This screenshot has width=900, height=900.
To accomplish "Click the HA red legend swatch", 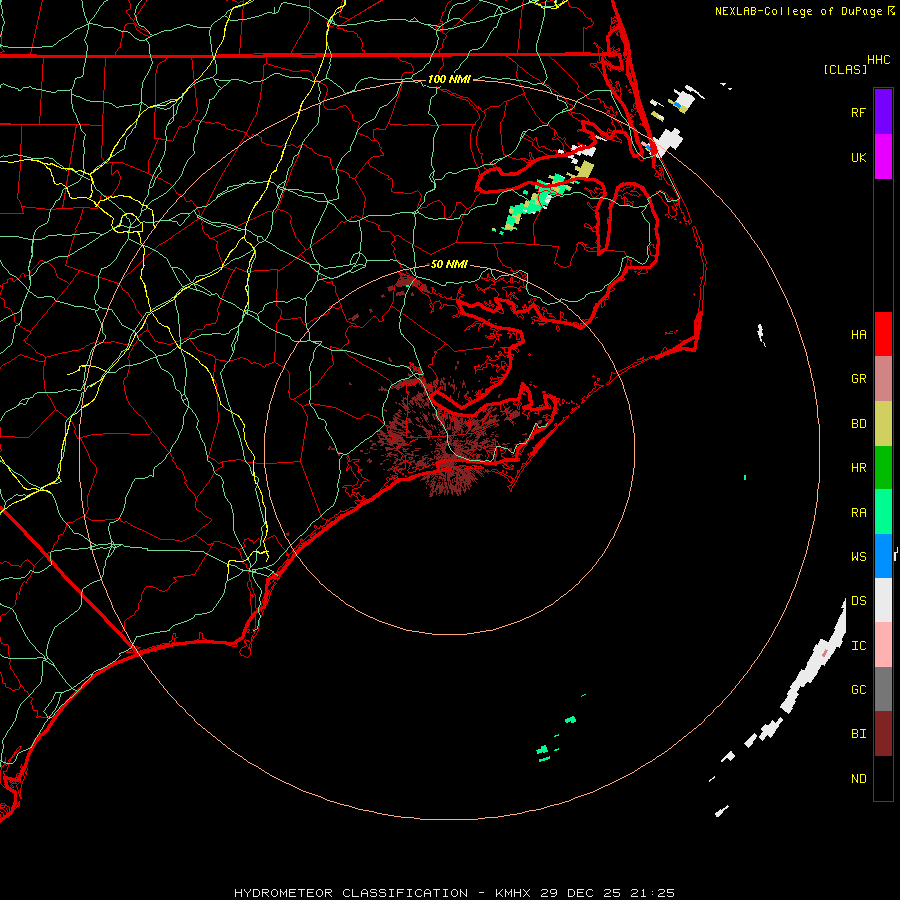I will (883, 334).
